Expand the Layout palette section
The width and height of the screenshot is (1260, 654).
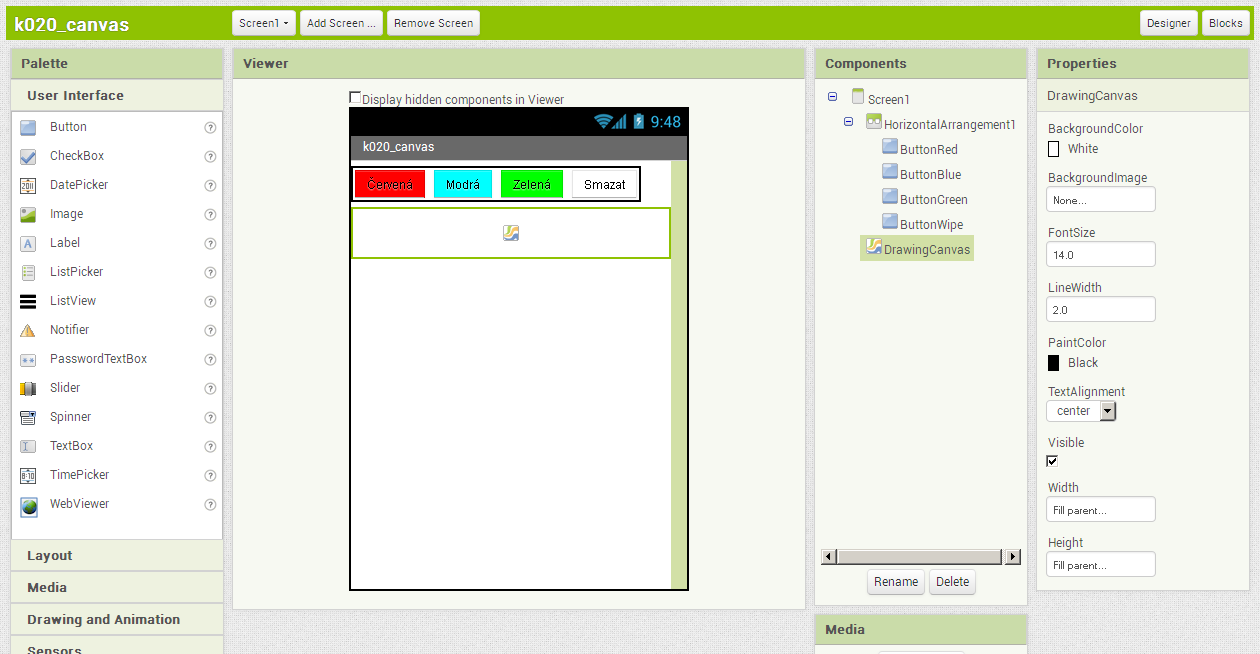coord(117,556)
